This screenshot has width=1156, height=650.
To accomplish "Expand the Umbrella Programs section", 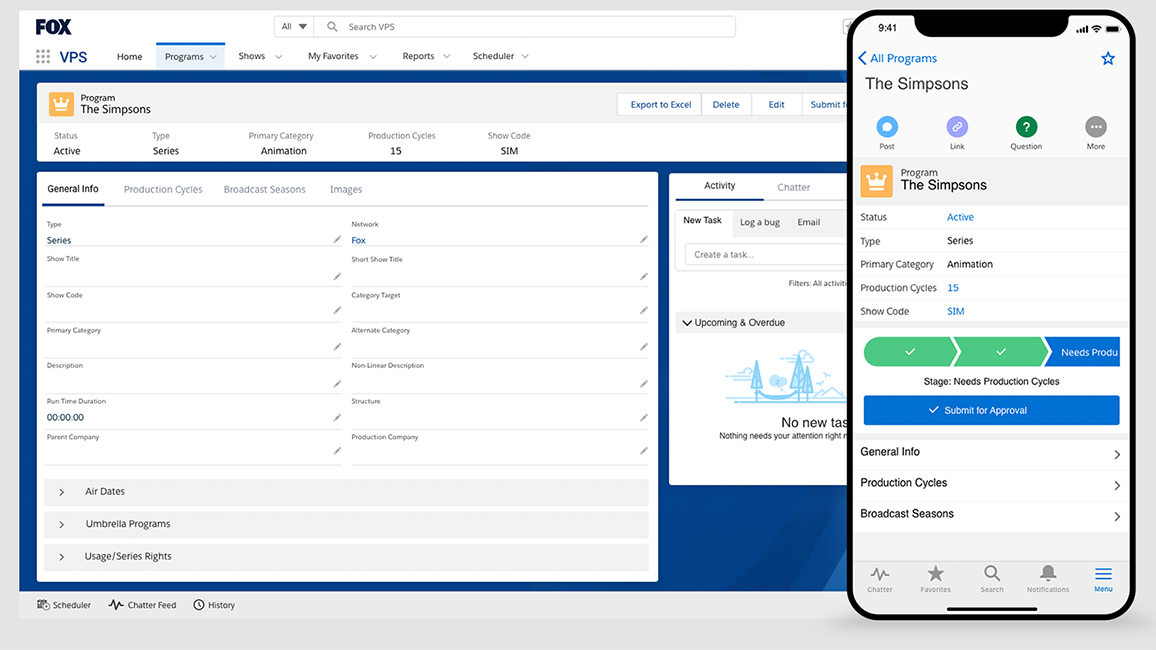I will [x=62, y=524].
